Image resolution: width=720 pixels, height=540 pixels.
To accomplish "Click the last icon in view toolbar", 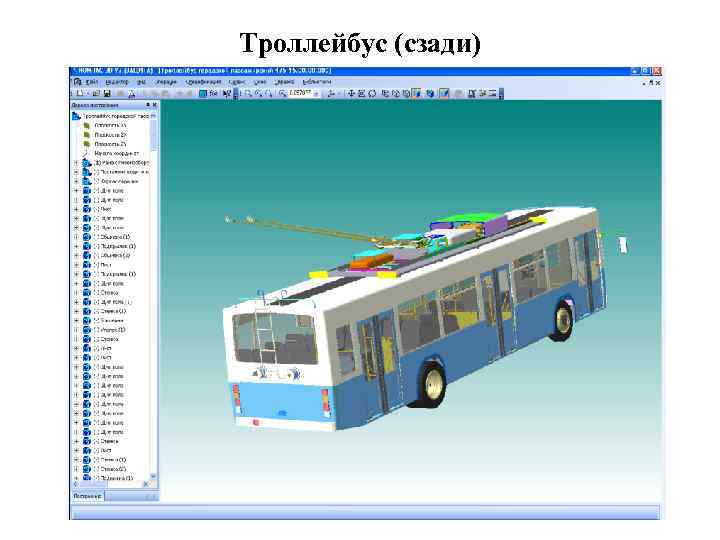I will 493,94.
